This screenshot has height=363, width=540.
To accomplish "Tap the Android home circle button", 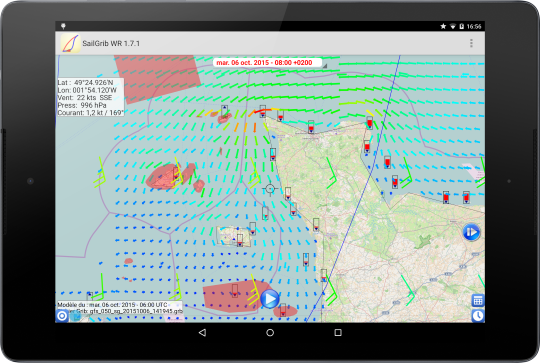I will click(x=270, y=332).
